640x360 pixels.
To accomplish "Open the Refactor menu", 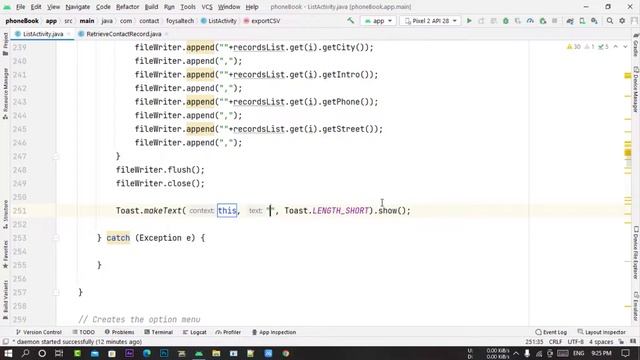I will click(127, 7).
